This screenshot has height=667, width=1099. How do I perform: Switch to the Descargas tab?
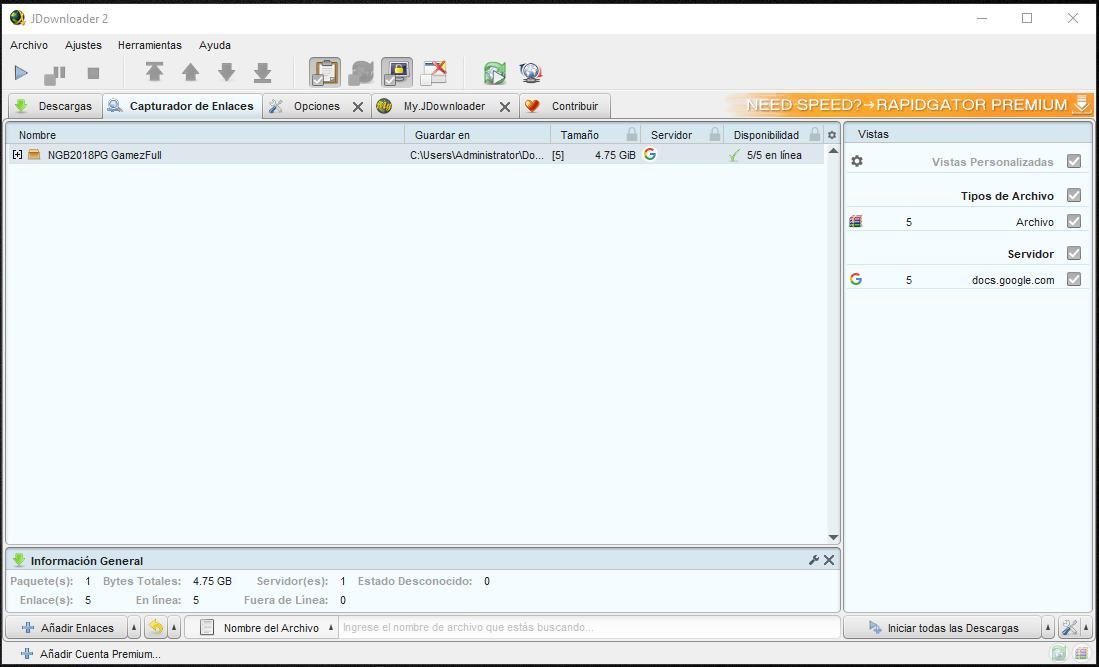click(55, 106)
